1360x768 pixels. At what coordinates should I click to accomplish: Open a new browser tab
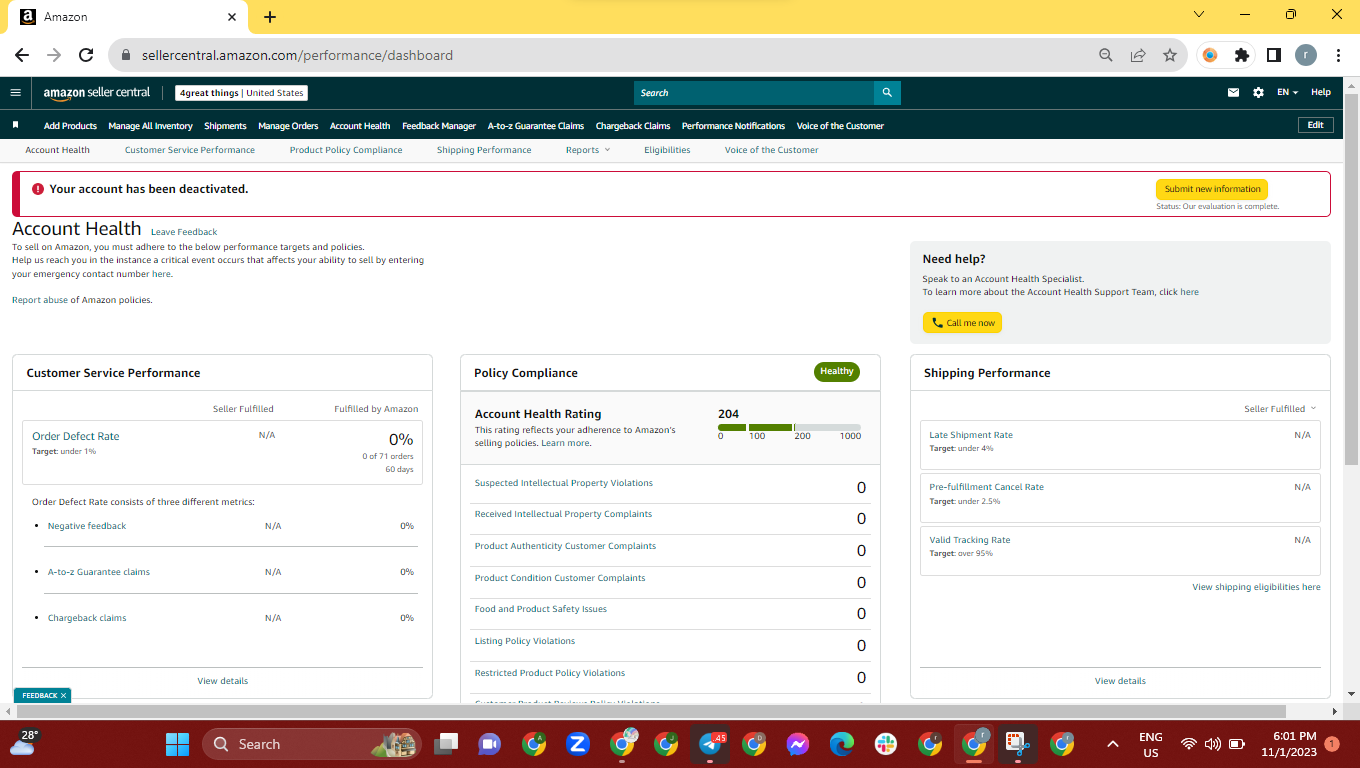pyautogui.click(x=270, y=17)
